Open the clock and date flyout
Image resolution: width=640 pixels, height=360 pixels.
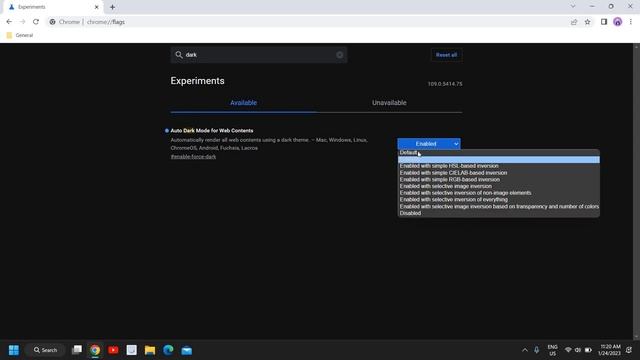pos(609,350)
